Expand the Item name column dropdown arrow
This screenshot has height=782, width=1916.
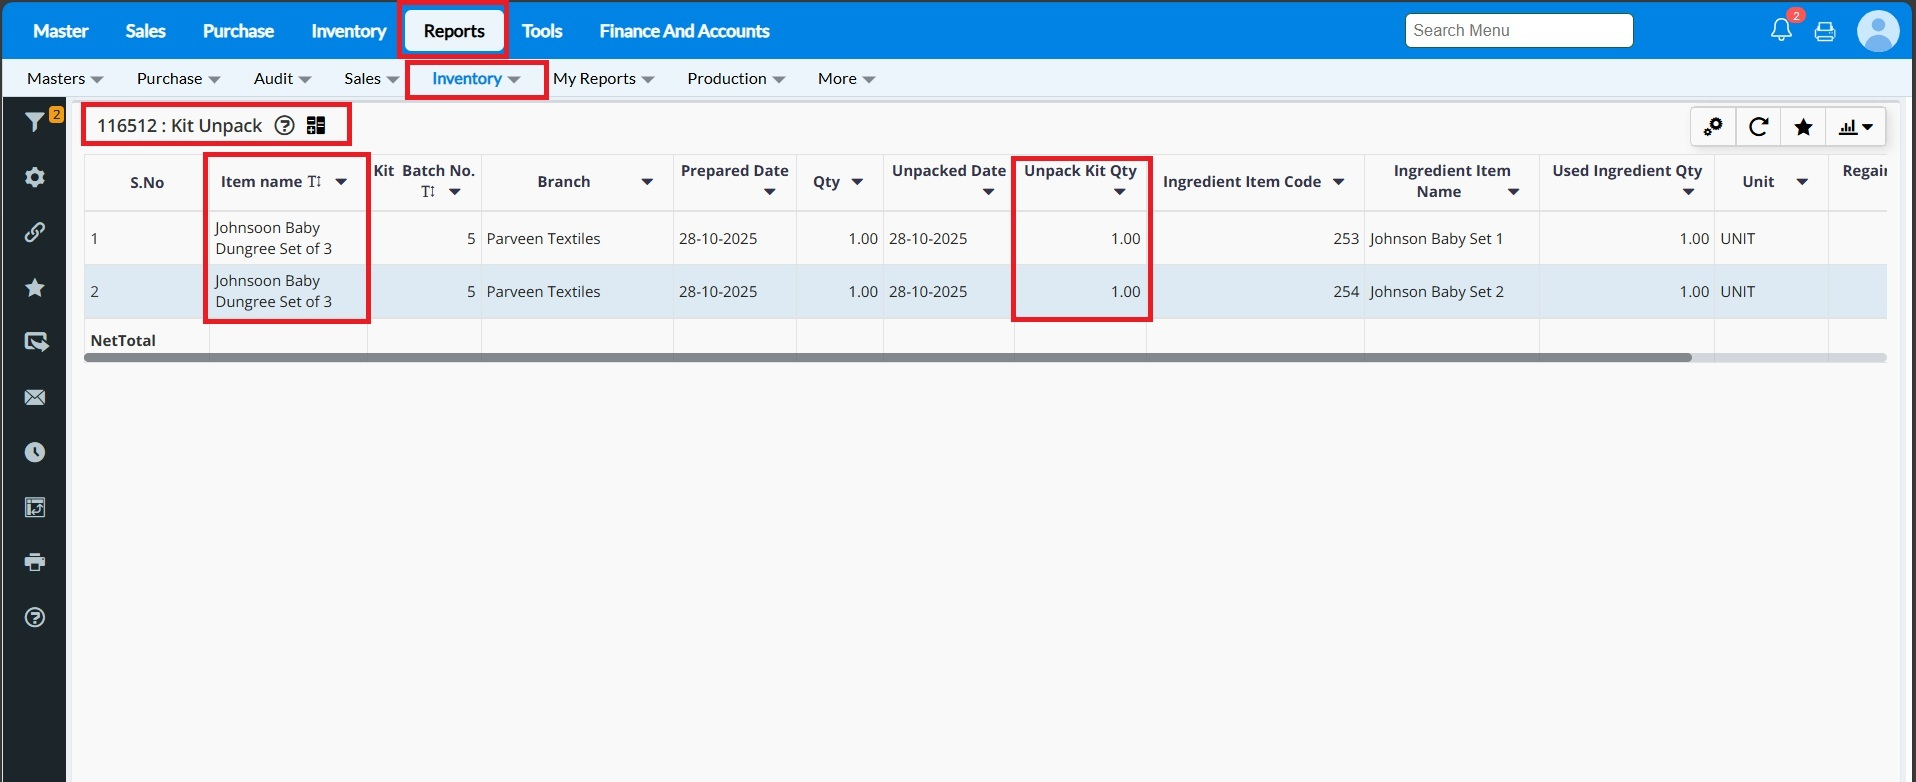341,182
